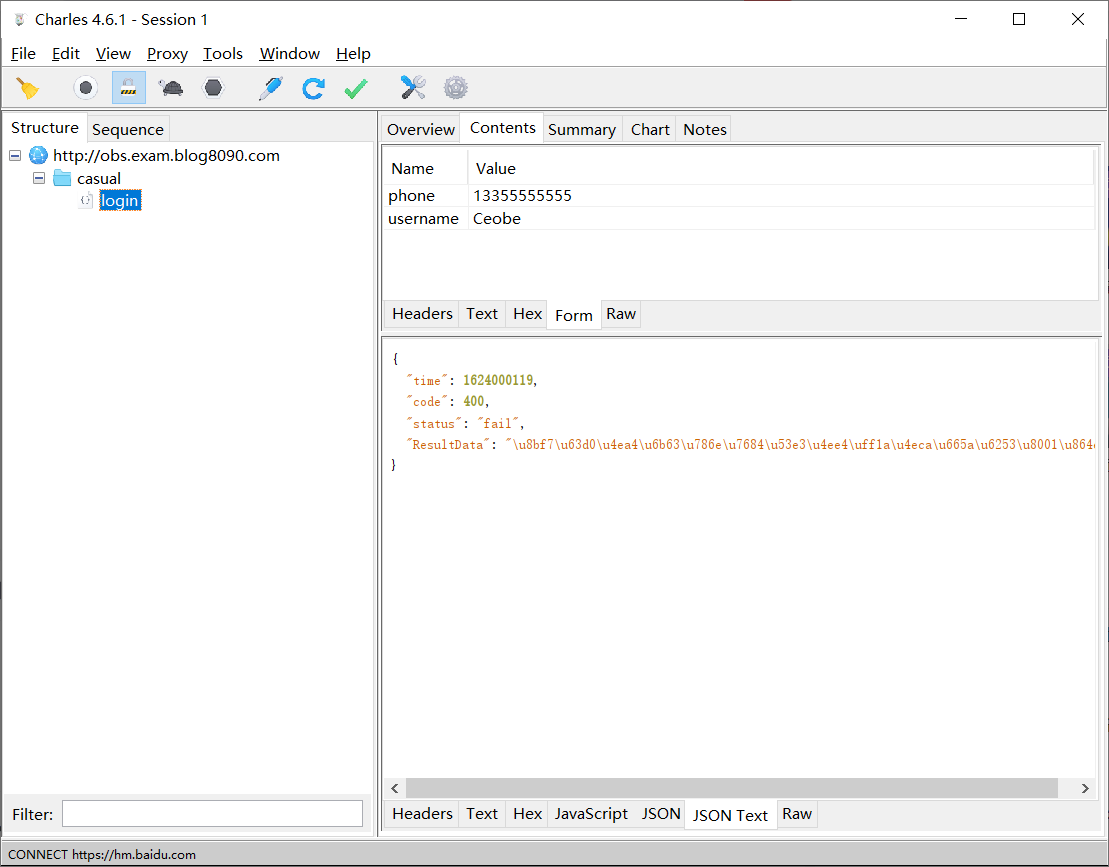1109x867 pixels.
Task: Validate the response with the green checkmark
Action: 356,88
